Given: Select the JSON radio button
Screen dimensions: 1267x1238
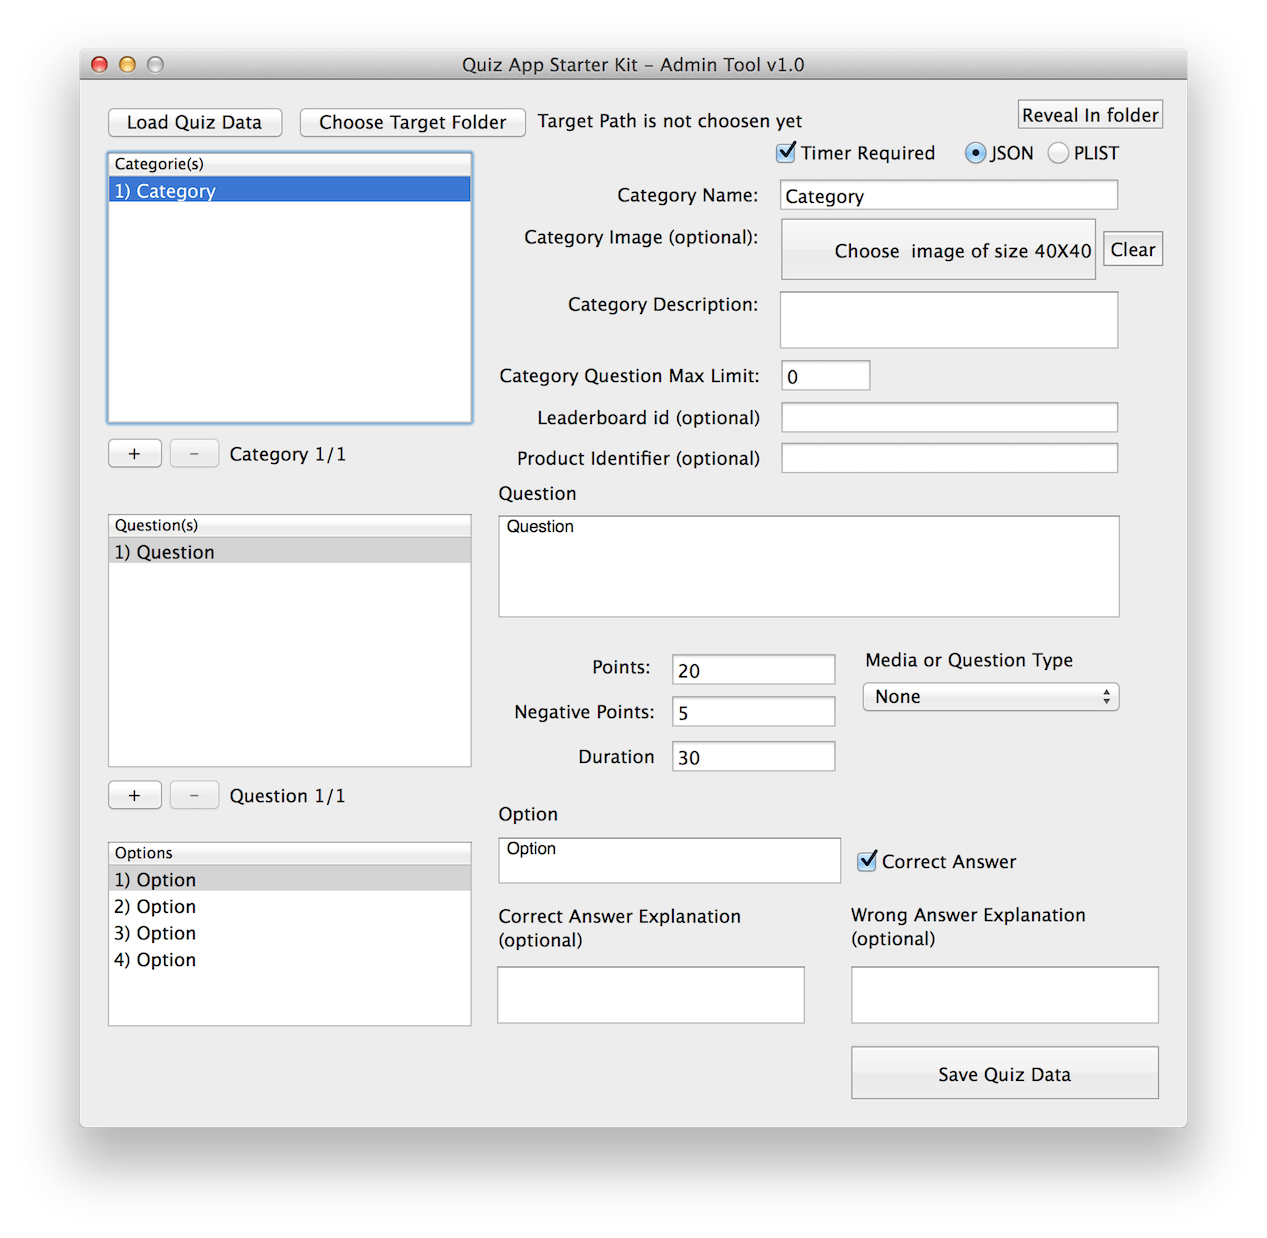Looking at the screenshot, I should click(x=975, y=153).
